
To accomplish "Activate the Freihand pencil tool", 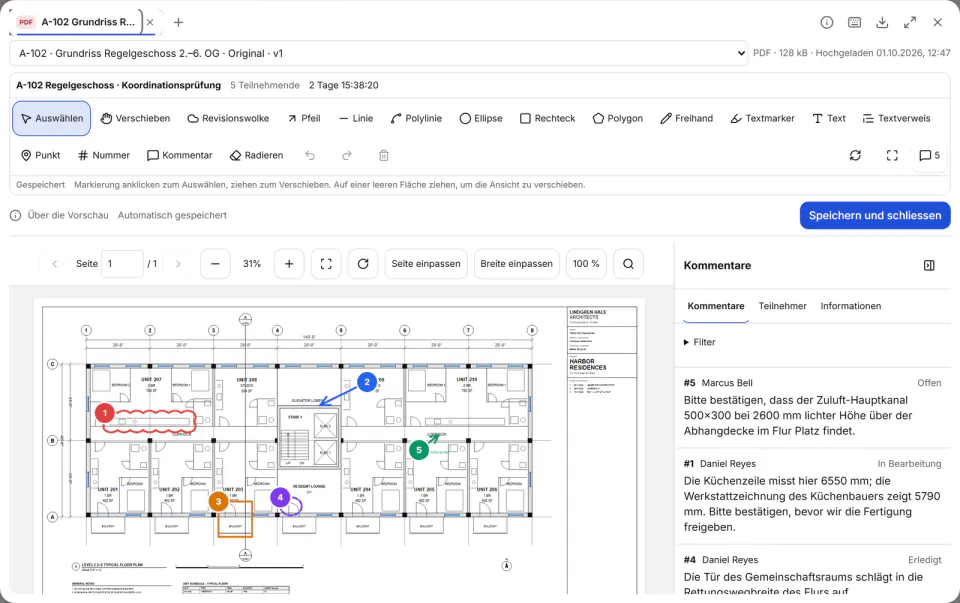I will 686,118.
